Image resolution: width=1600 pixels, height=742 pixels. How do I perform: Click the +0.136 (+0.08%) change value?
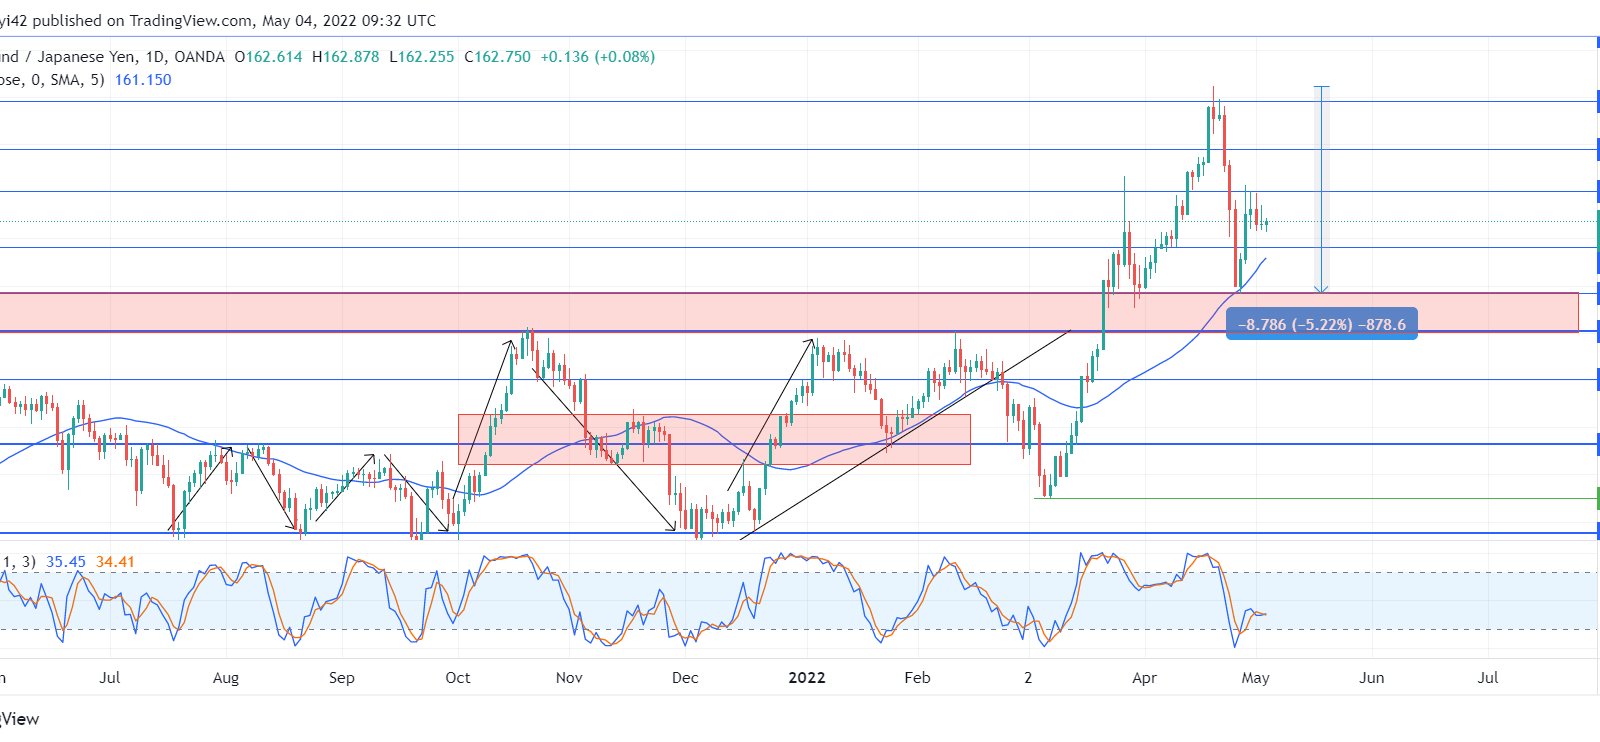click(x=598, y=57)
